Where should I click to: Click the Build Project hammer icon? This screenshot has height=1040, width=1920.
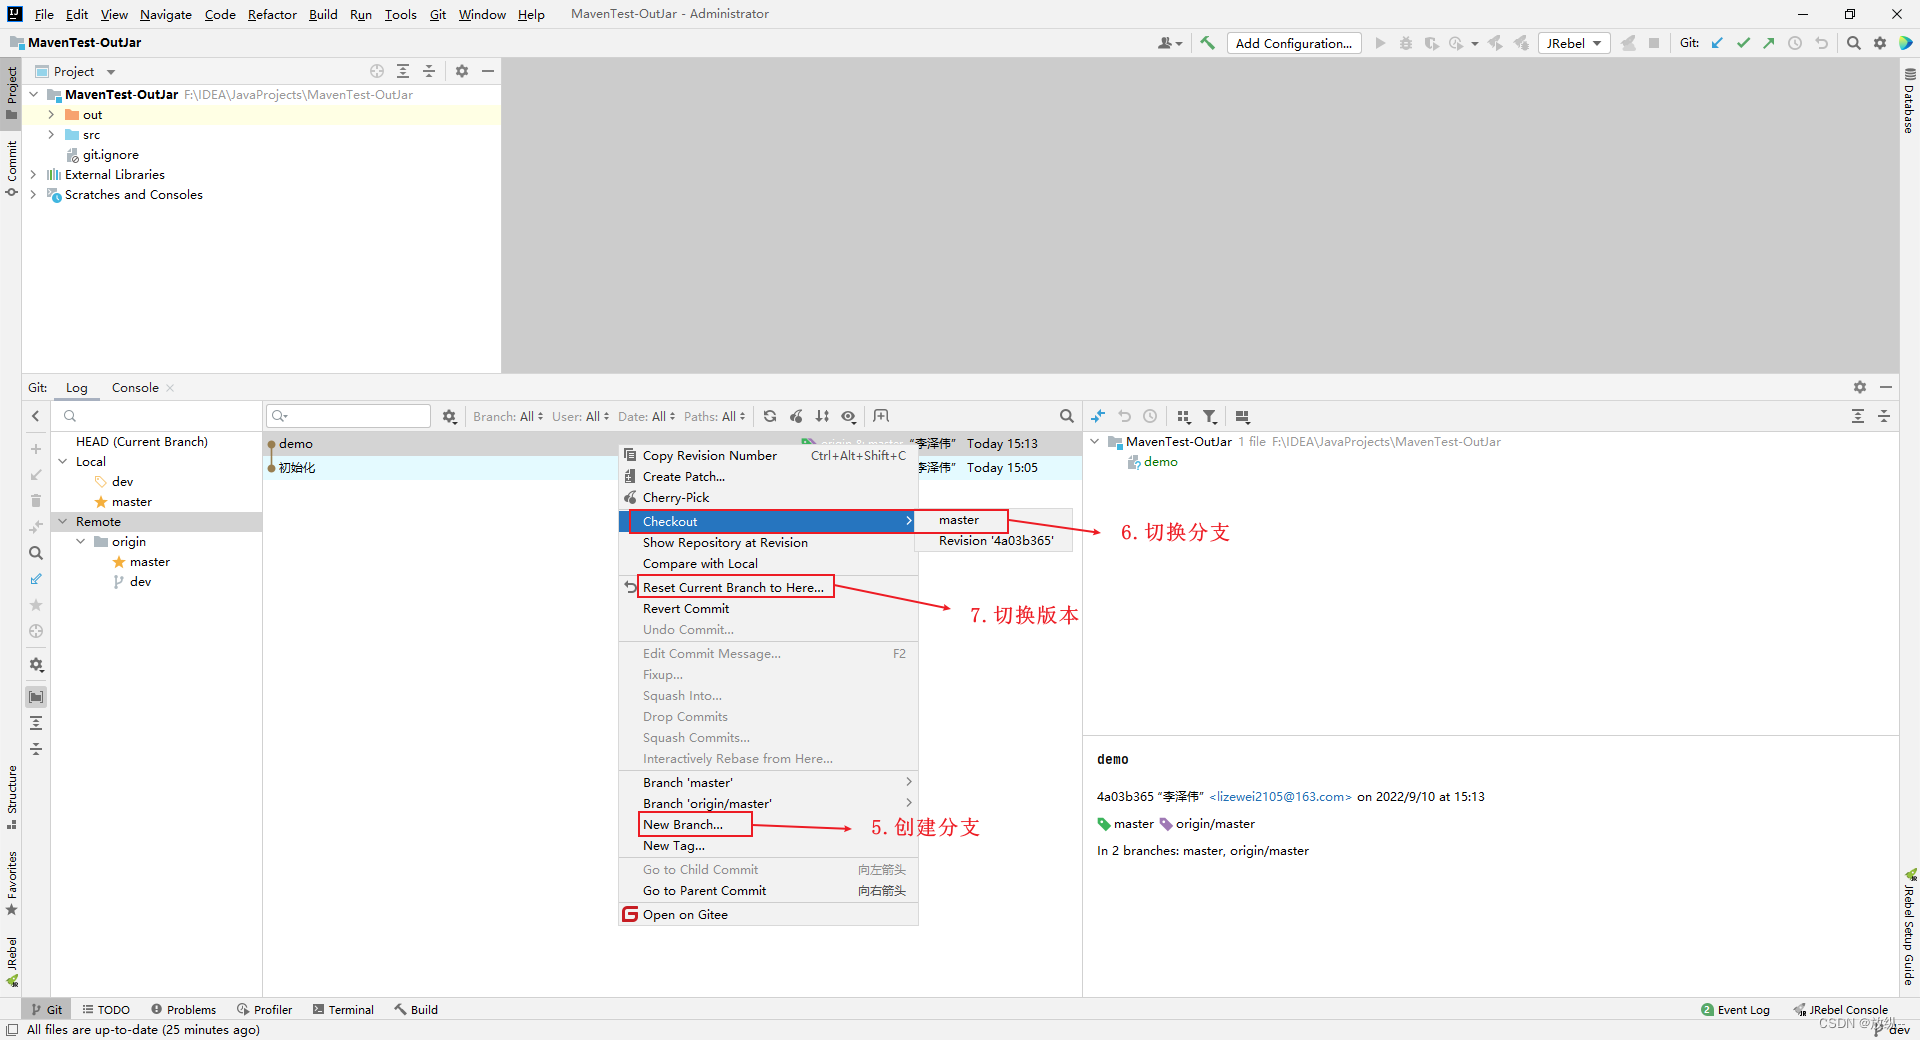(x=1207, y=43)
